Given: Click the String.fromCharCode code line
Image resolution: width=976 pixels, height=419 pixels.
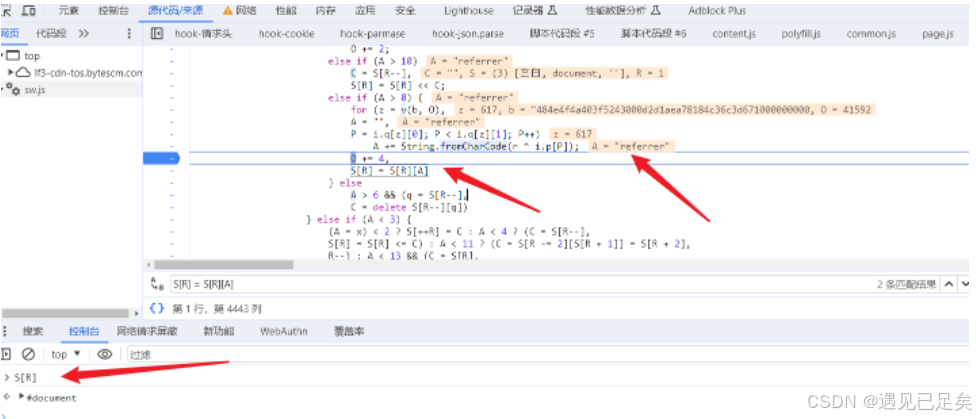Looking at the screenshot, I should point(475,146).
